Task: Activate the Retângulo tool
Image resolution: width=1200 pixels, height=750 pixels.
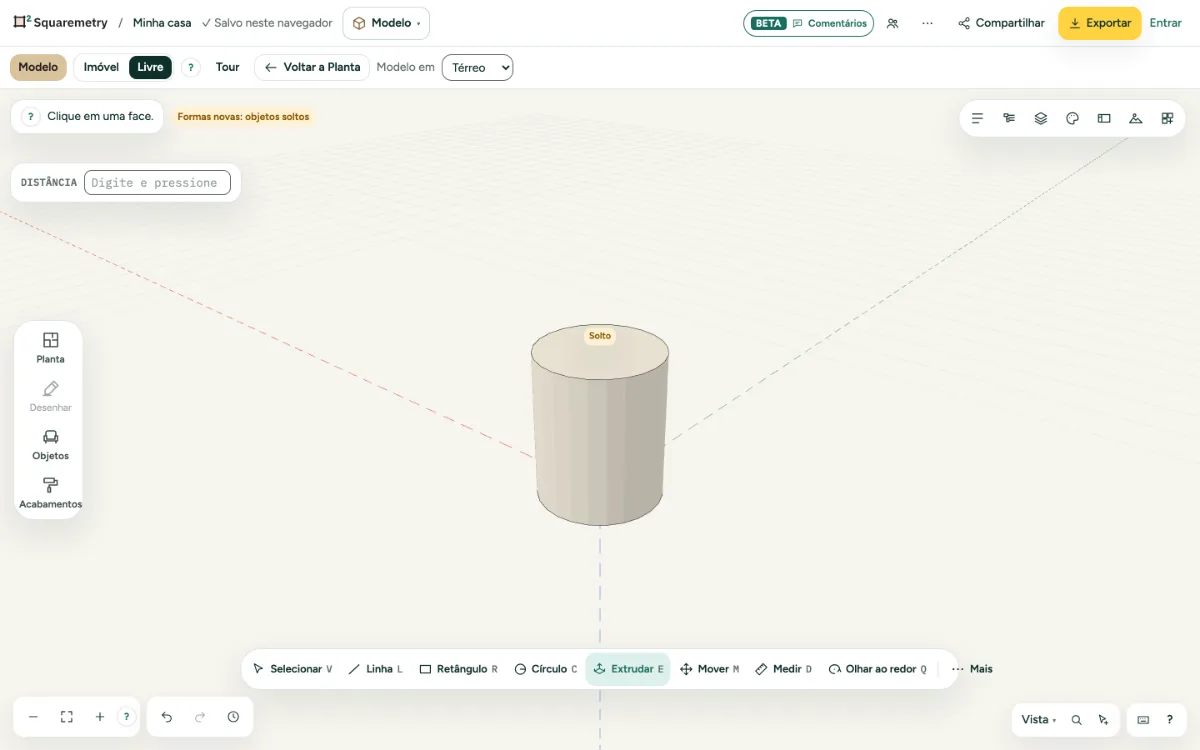Action: pos(458,669)
